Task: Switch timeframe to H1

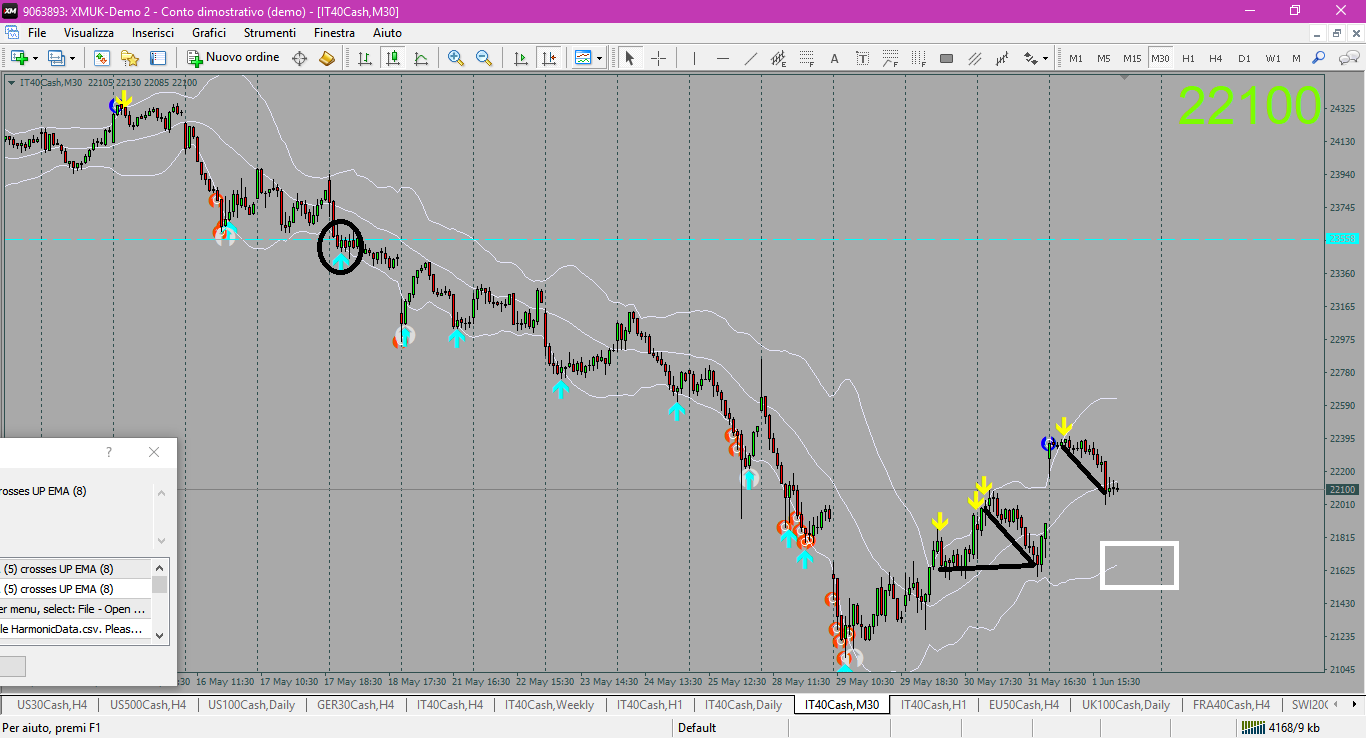Action: 1189,58
